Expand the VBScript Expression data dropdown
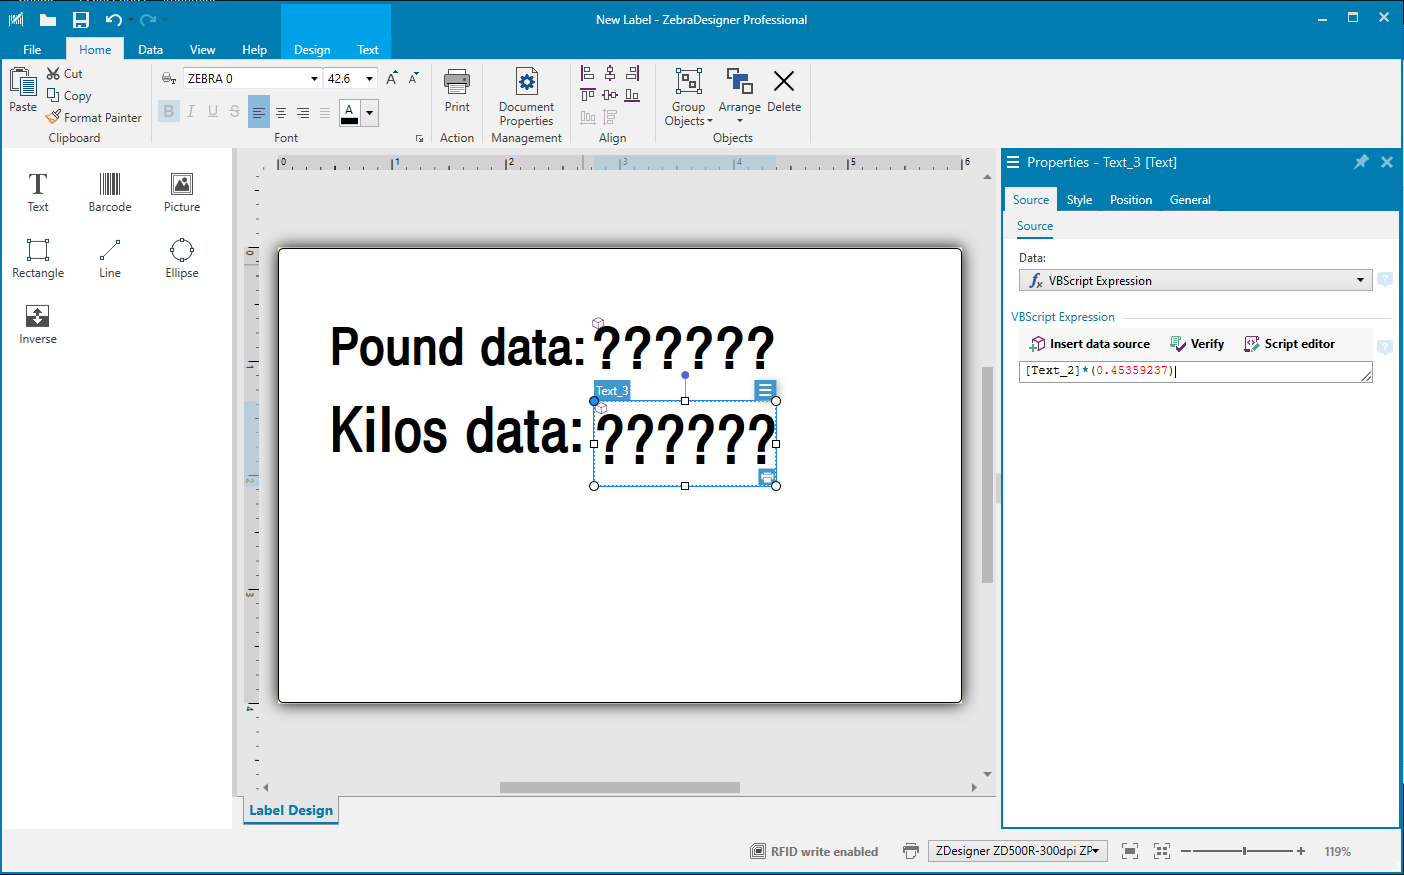Image resolution: width=1404 pixels, height=875 pixels. click(1360, 281)
